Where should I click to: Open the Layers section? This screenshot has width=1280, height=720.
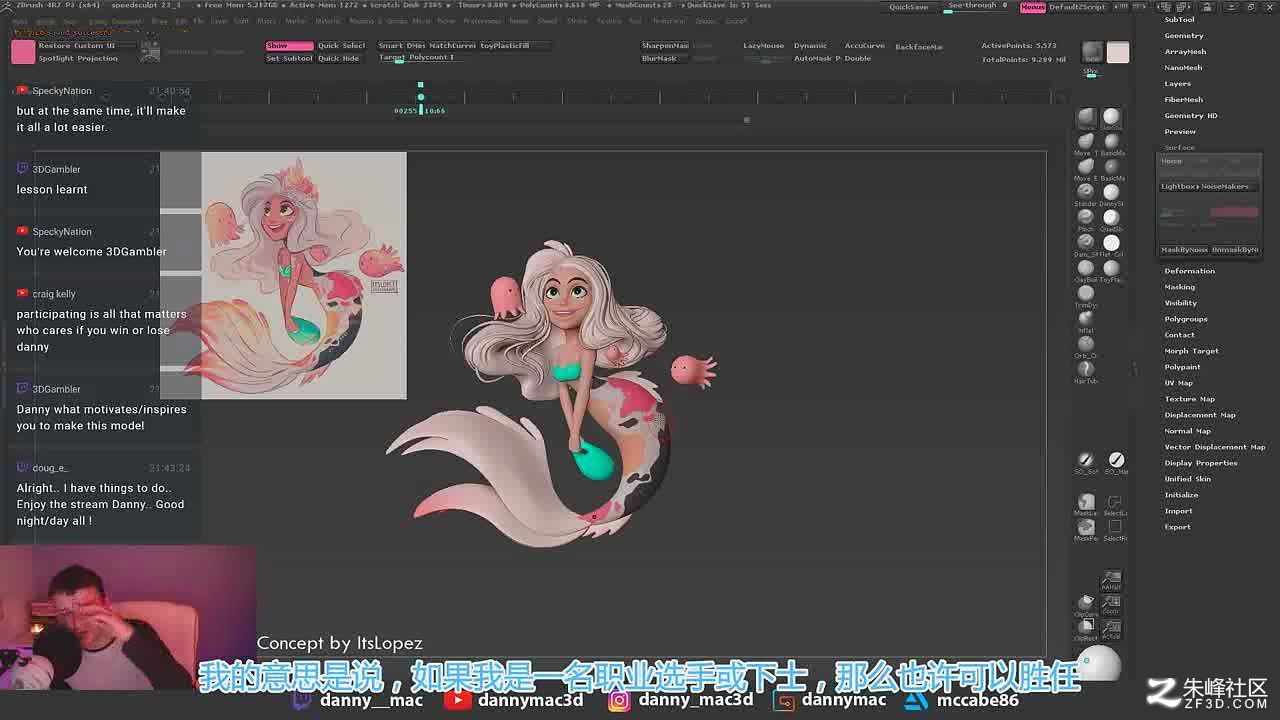[x=1177, y=84]
